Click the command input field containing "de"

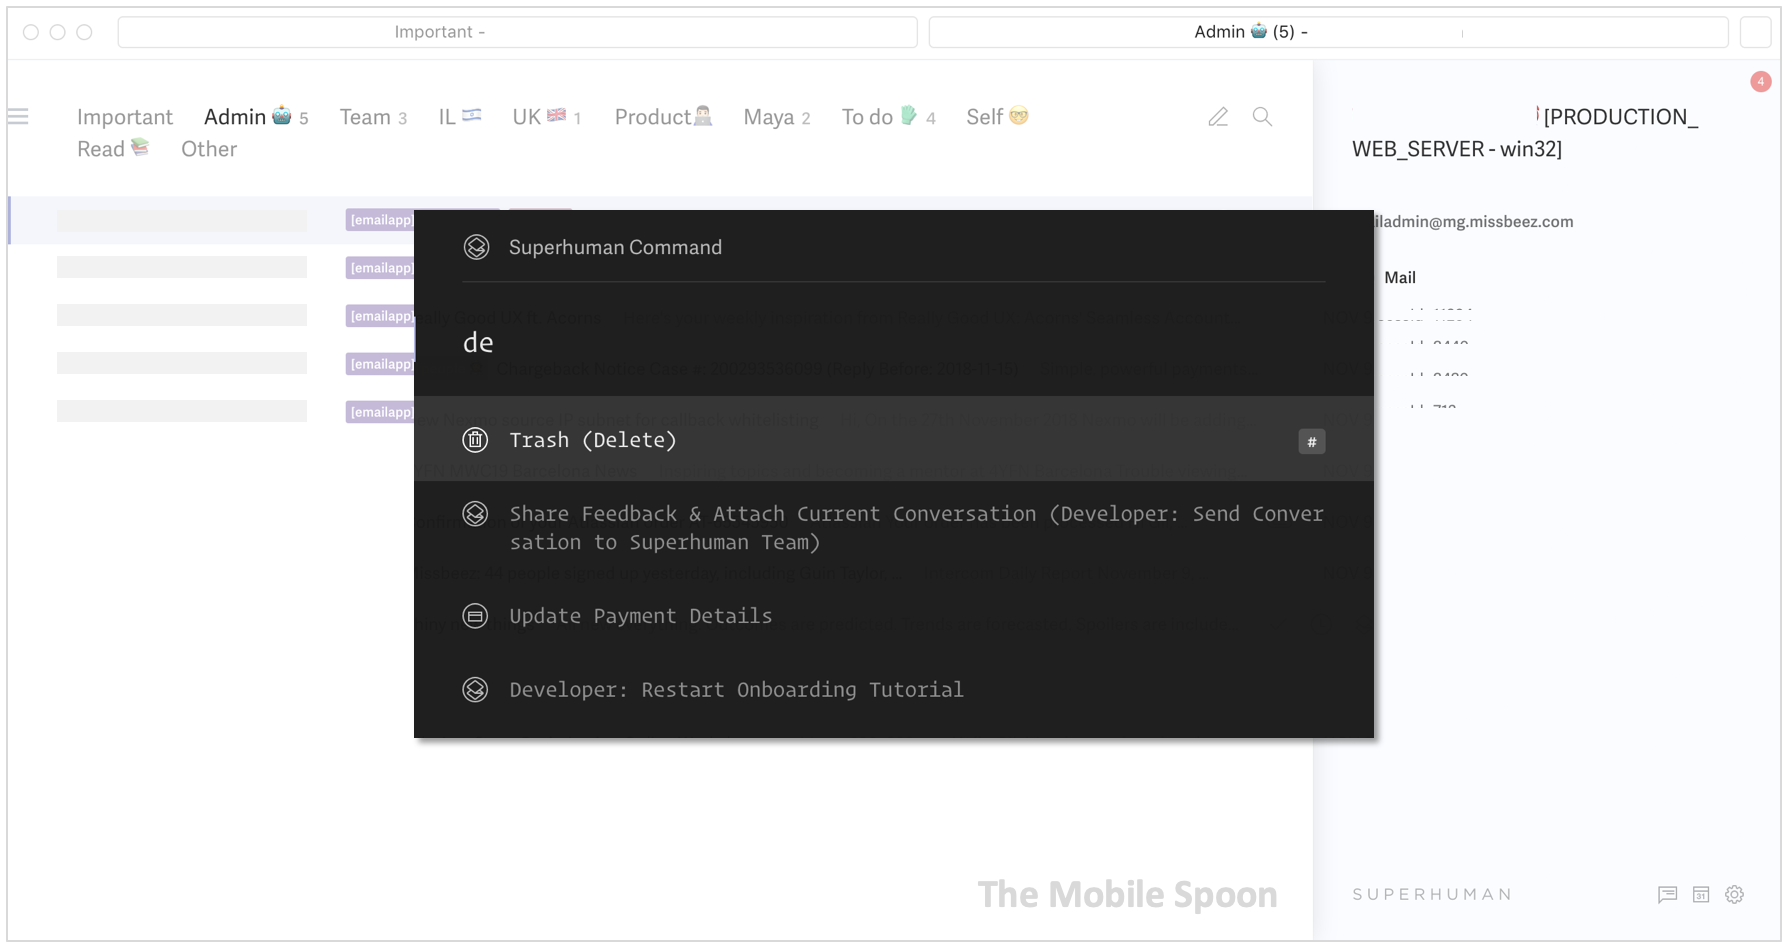[890, 343]
